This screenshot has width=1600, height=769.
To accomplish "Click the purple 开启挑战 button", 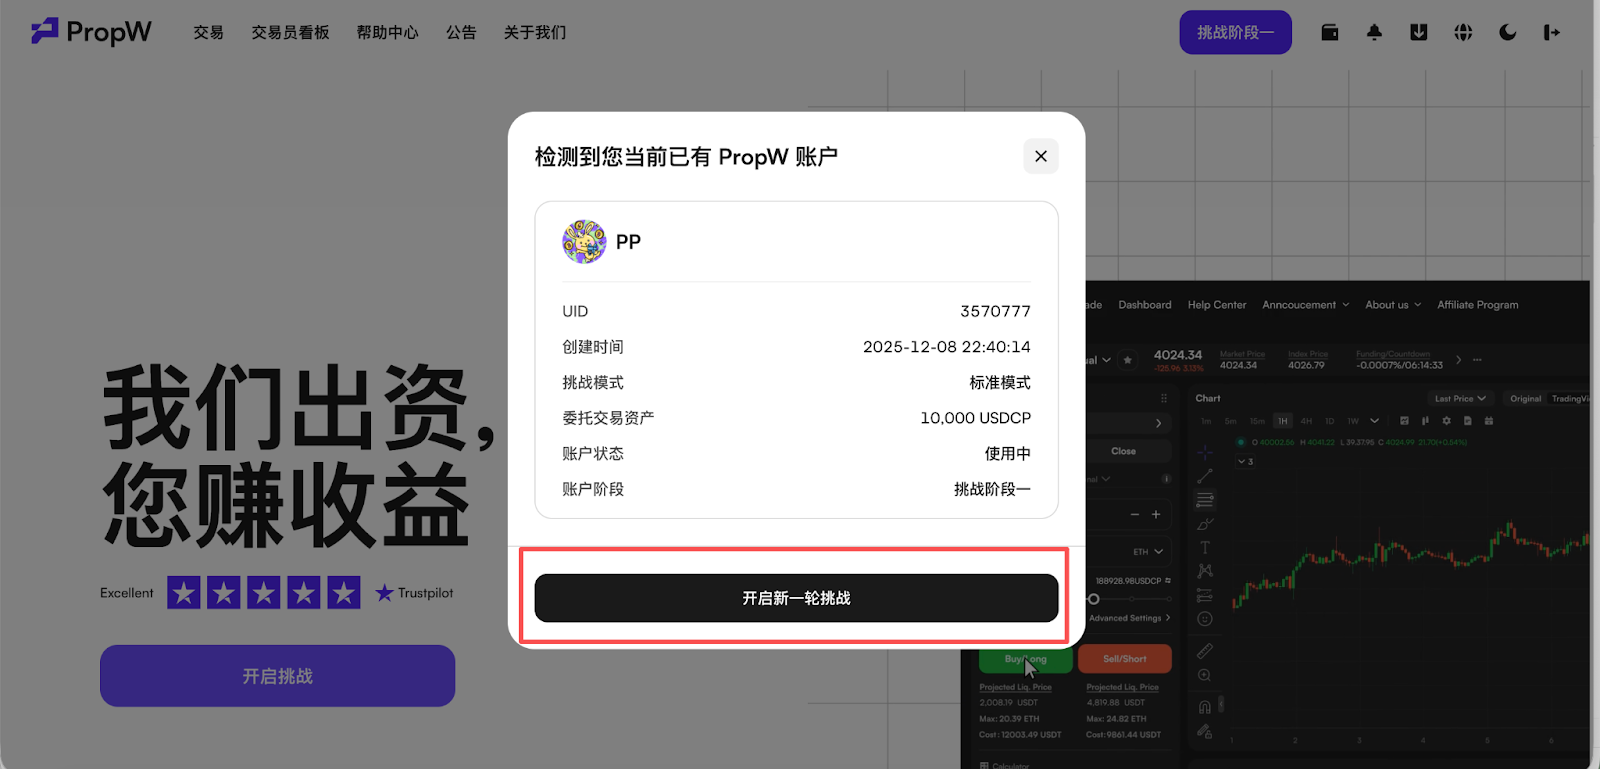I will [x=278, y=676].
